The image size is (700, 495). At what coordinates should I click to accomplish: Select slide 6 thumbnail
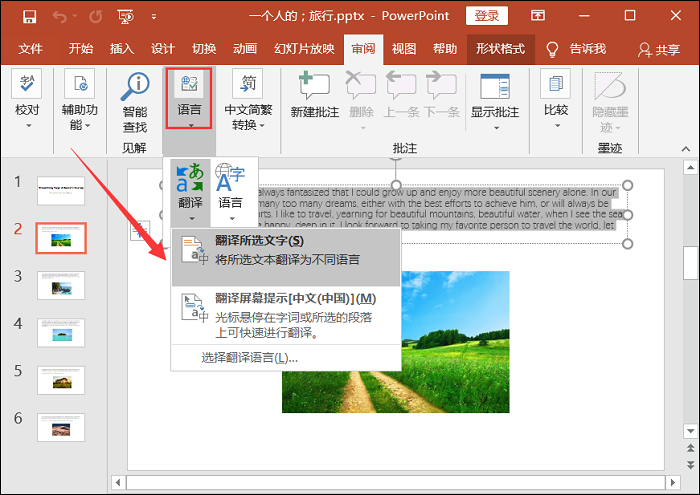tap(61, 427)
